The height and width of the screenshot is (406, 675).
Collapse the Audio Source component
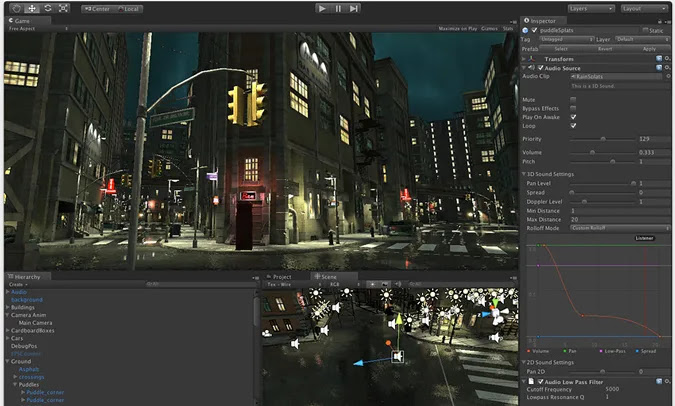[524, 68]
